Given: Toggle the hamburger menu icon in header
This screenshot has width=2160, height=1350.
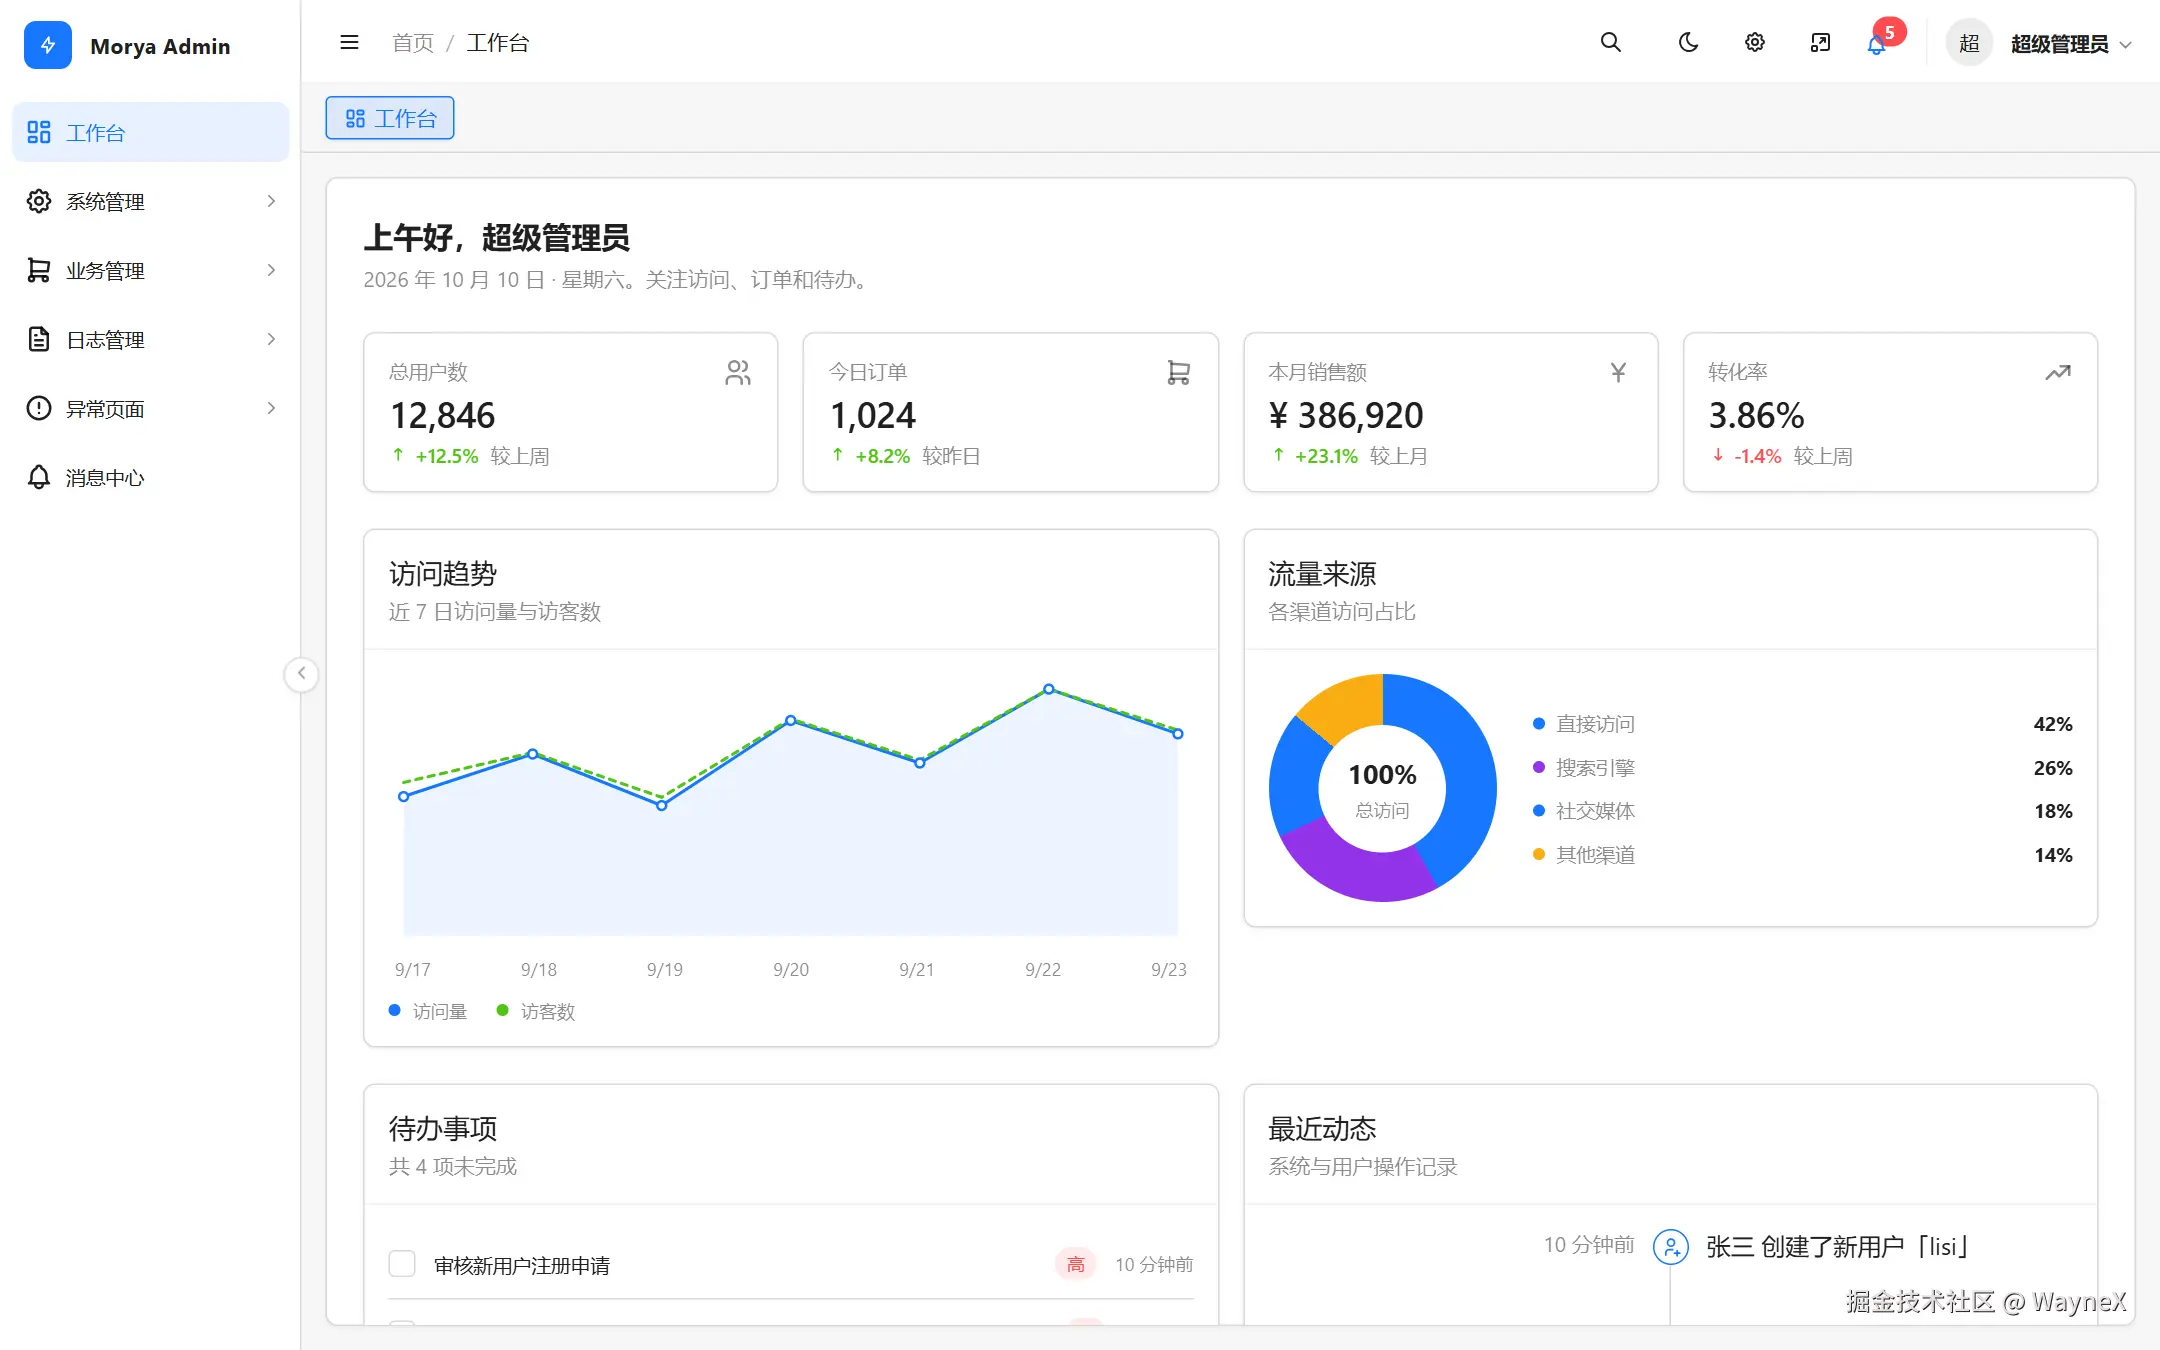Looking at the screenshot, I should tap(349, 42).
